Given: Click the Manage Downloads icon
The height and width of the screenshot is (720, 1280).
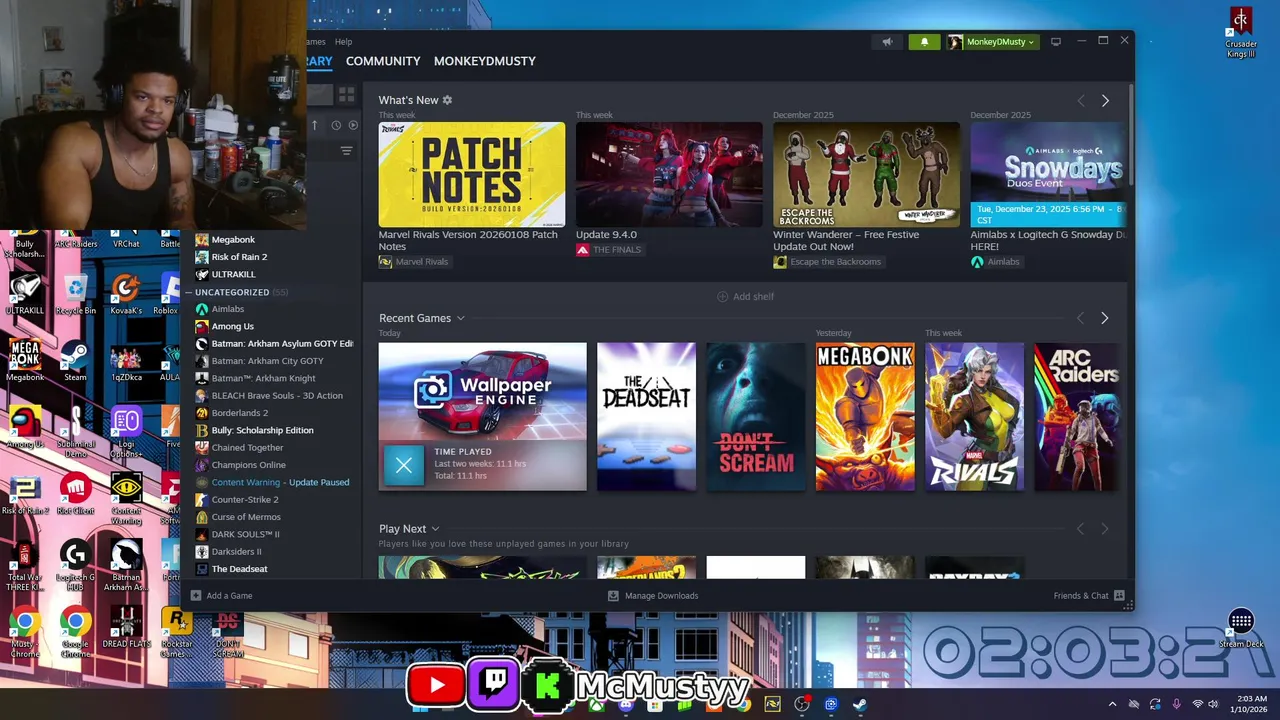Looking at the screenshot, I should pos(613,596).
